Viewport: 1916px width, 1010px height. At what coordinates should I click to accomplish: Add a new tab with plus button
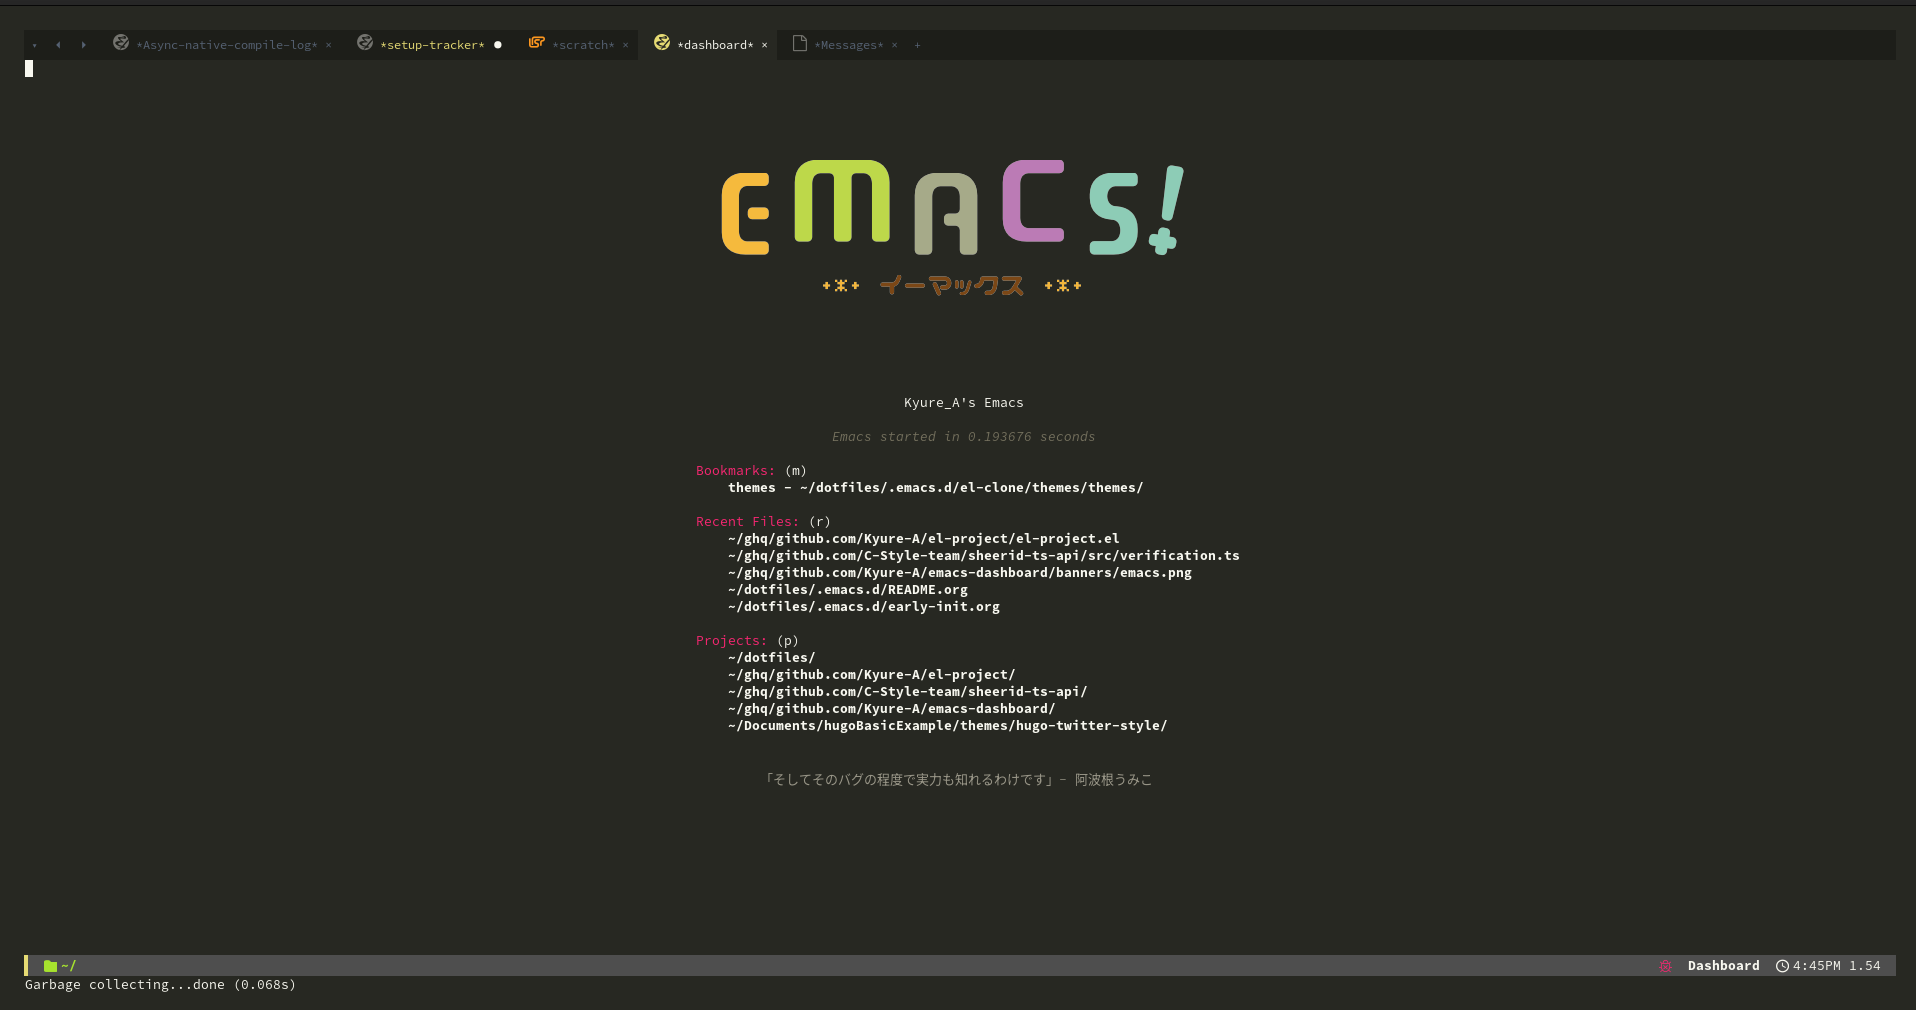pos(917,45)
